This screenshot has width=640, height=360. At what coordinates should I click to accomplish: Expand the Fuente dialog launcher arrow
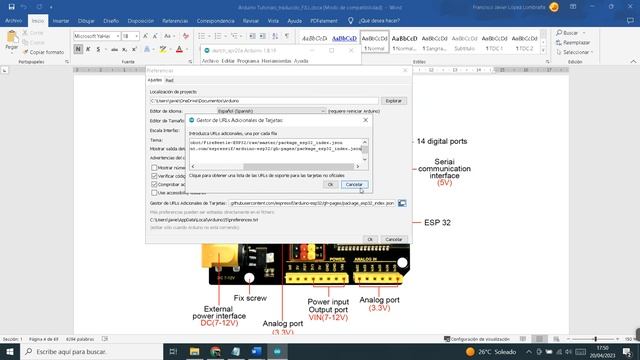point(190,62)
